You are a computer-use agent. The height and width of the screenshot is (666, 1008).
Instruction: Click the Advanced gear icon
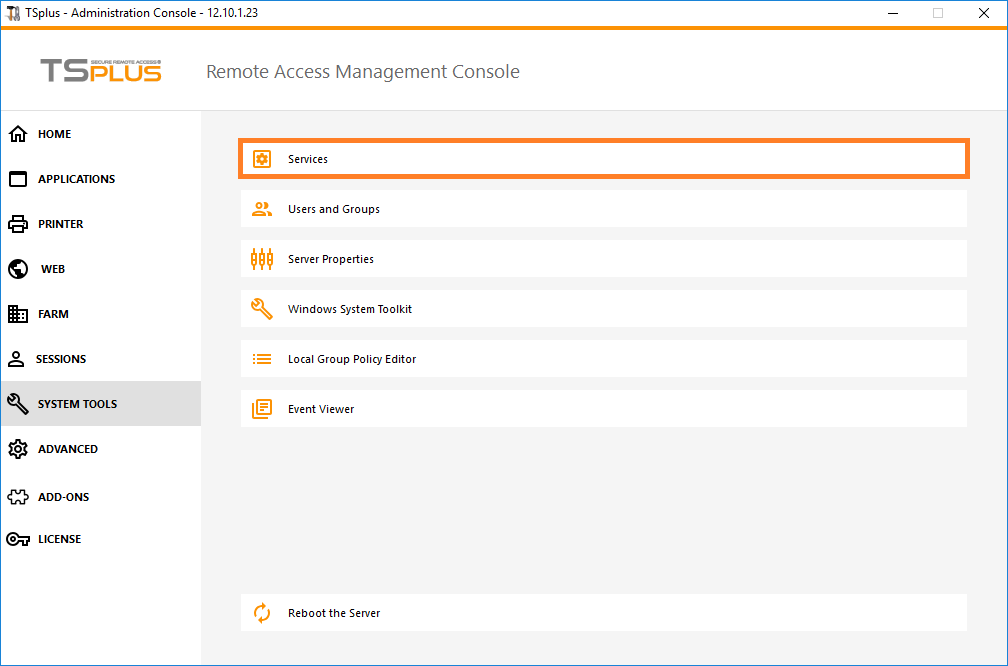pyautogui.click(x=17, y=449)
